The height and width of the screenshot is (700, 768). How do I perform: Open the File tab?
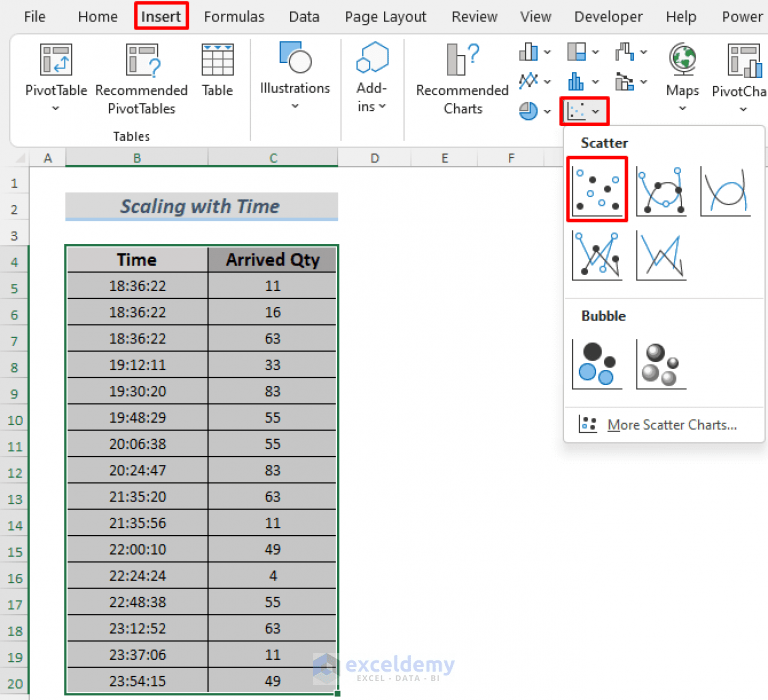click(x=35, y=17)
